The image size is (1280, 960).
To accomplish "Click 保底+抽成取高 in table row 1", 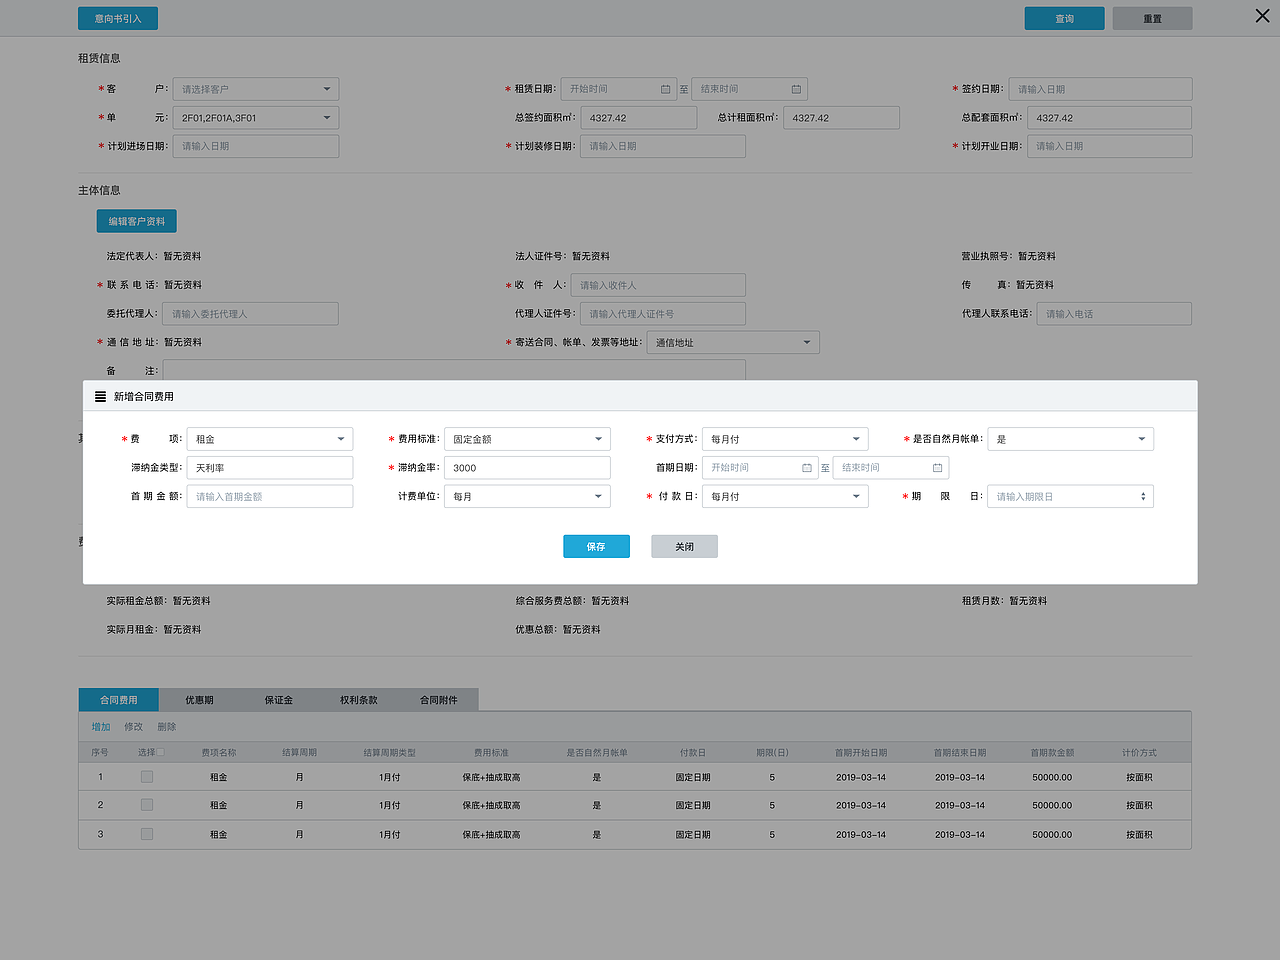I will point(491,777).
